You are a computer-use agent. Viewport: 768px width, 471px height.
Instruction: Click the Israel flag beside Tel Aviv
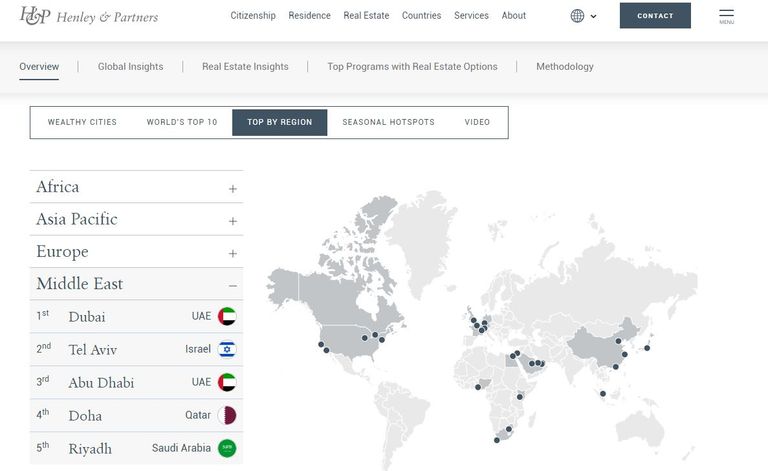(x=227, y=349)
